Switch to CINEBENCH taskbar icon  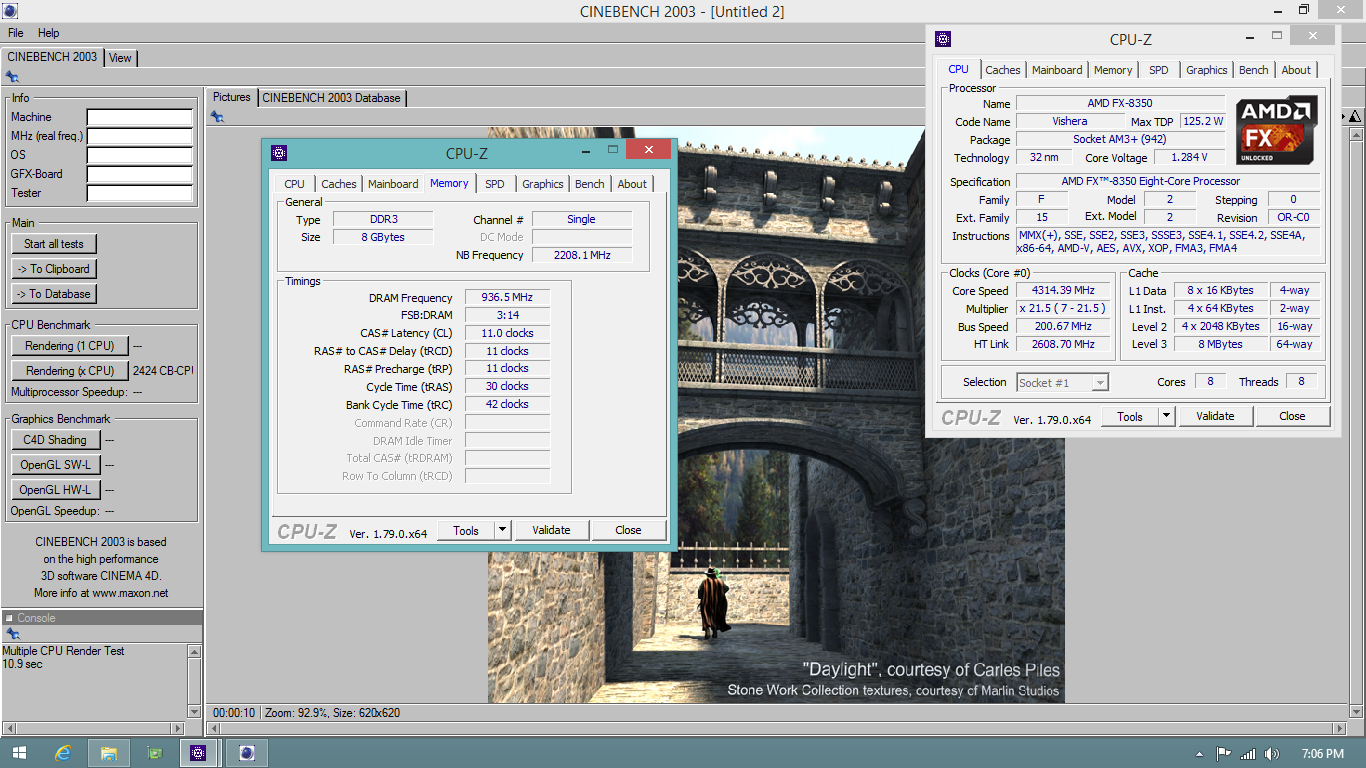pos(247,753)
